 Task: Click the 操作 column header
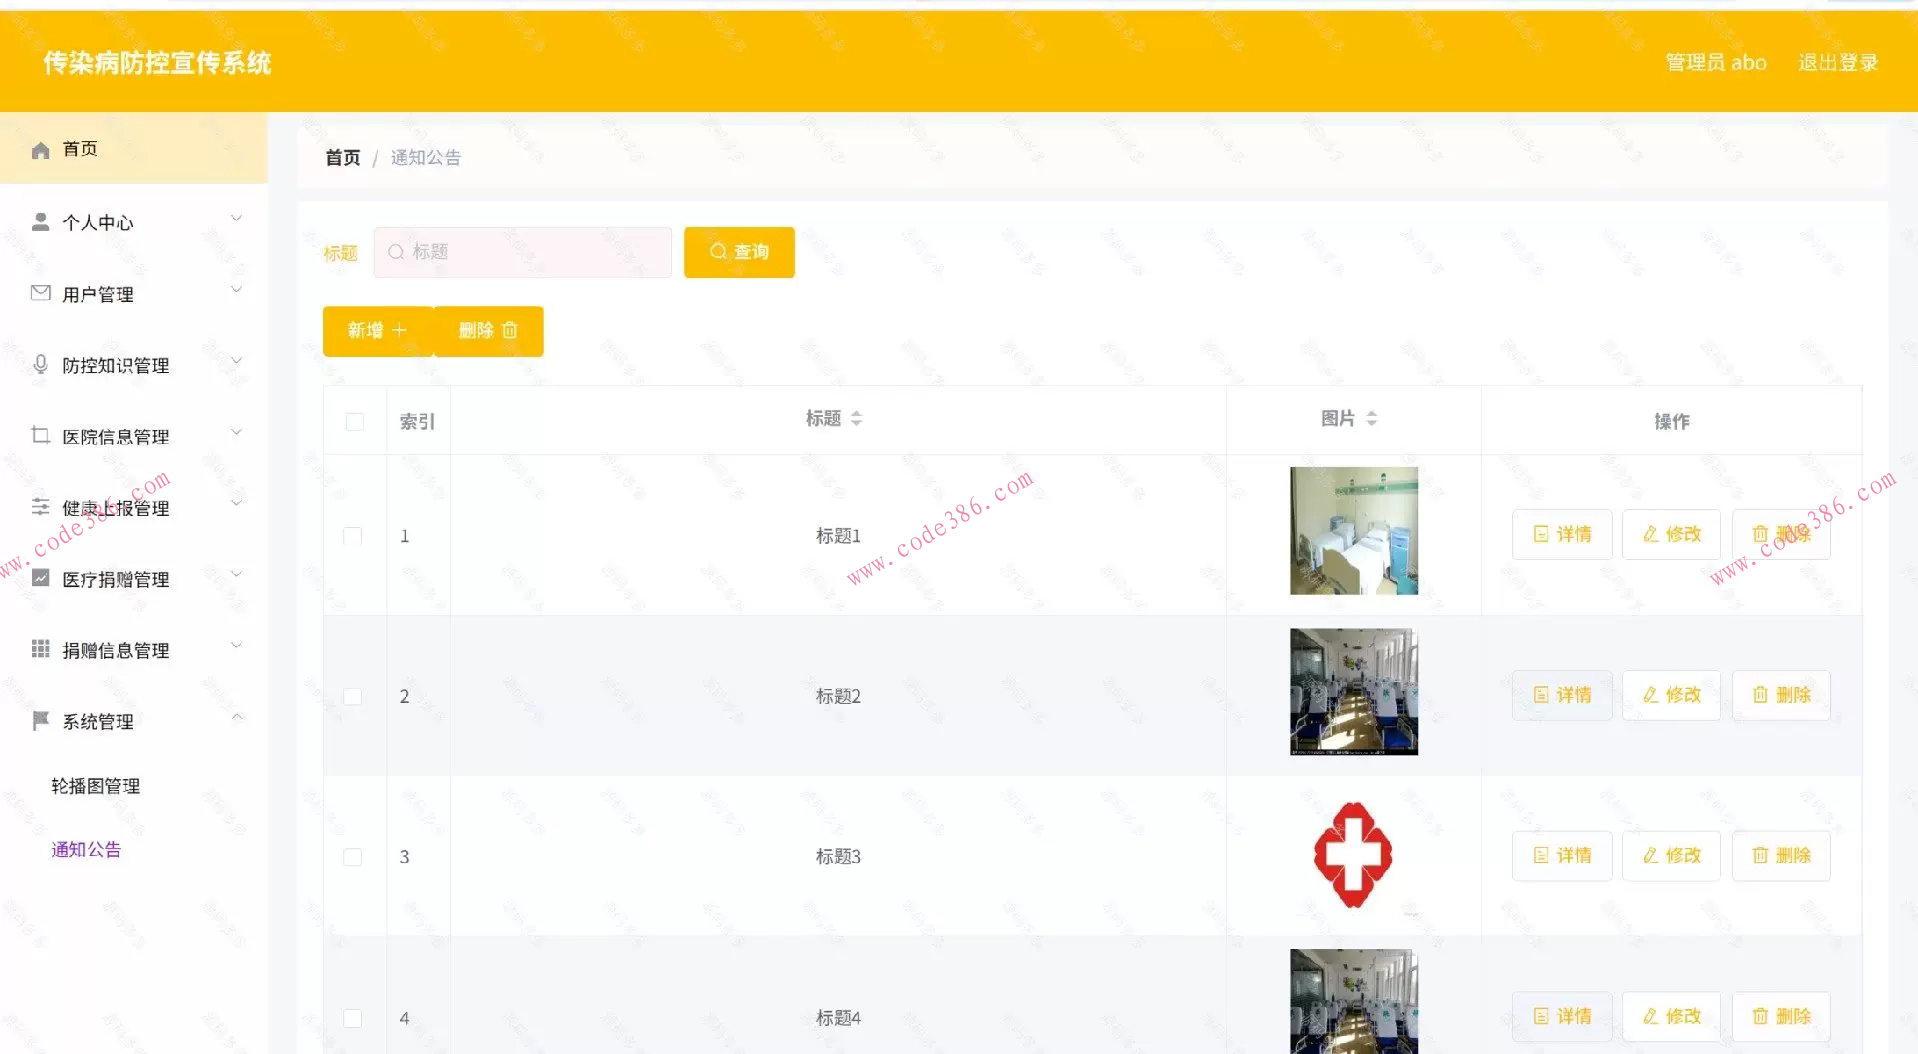(1672, 422)
